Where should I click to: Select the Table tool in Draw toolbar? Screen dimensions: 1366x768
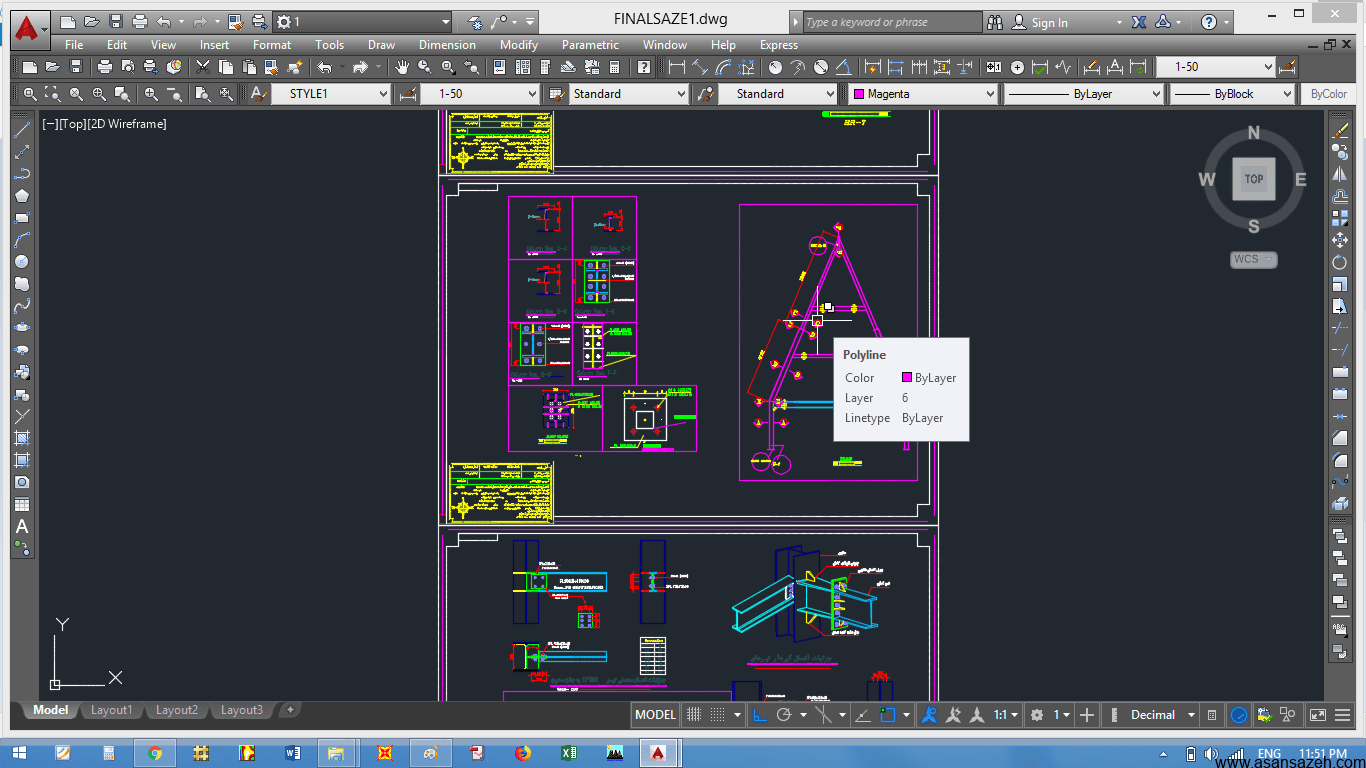[21, 504]
